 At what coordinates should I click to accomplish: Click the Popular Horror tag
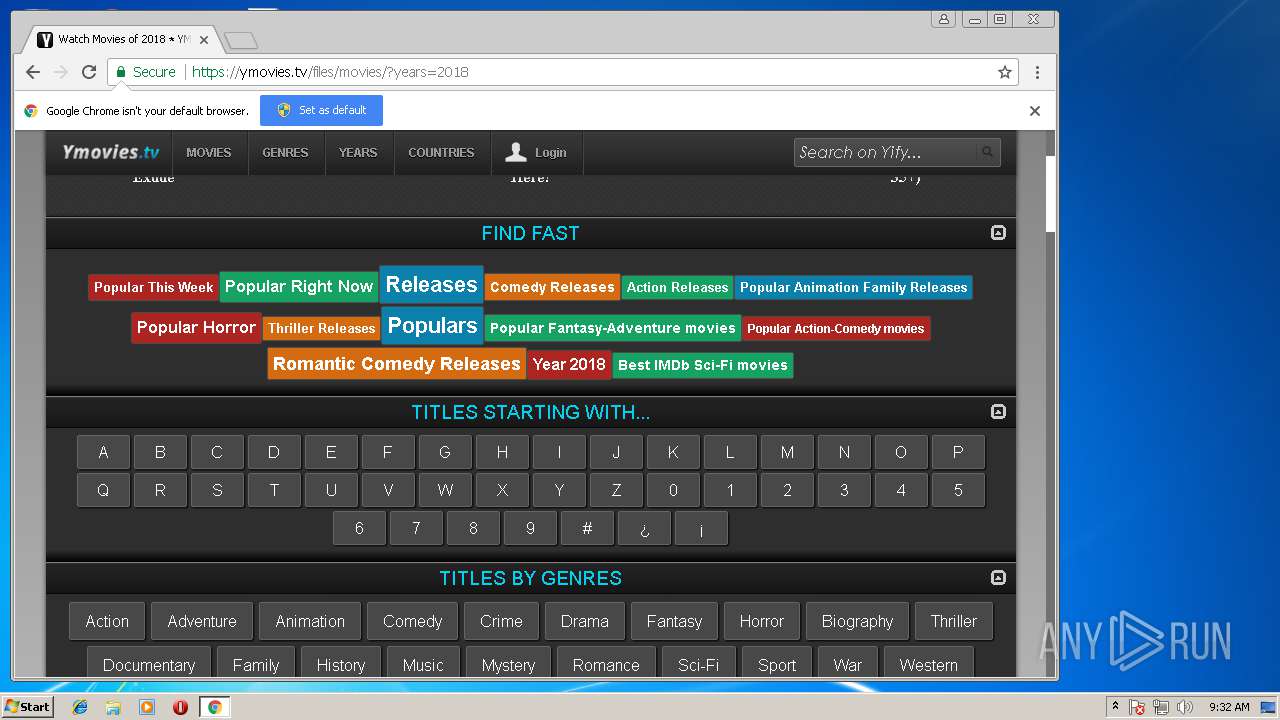(x=196, y=327)
